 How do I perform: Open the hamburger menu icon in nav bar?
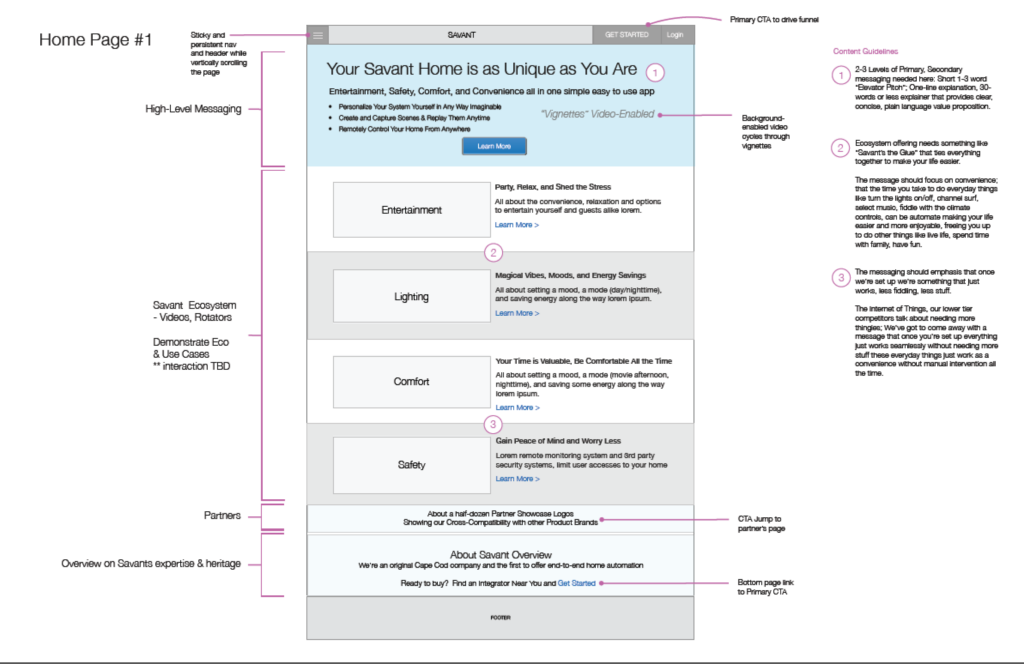pyautogui.click(x=317, y=35)
